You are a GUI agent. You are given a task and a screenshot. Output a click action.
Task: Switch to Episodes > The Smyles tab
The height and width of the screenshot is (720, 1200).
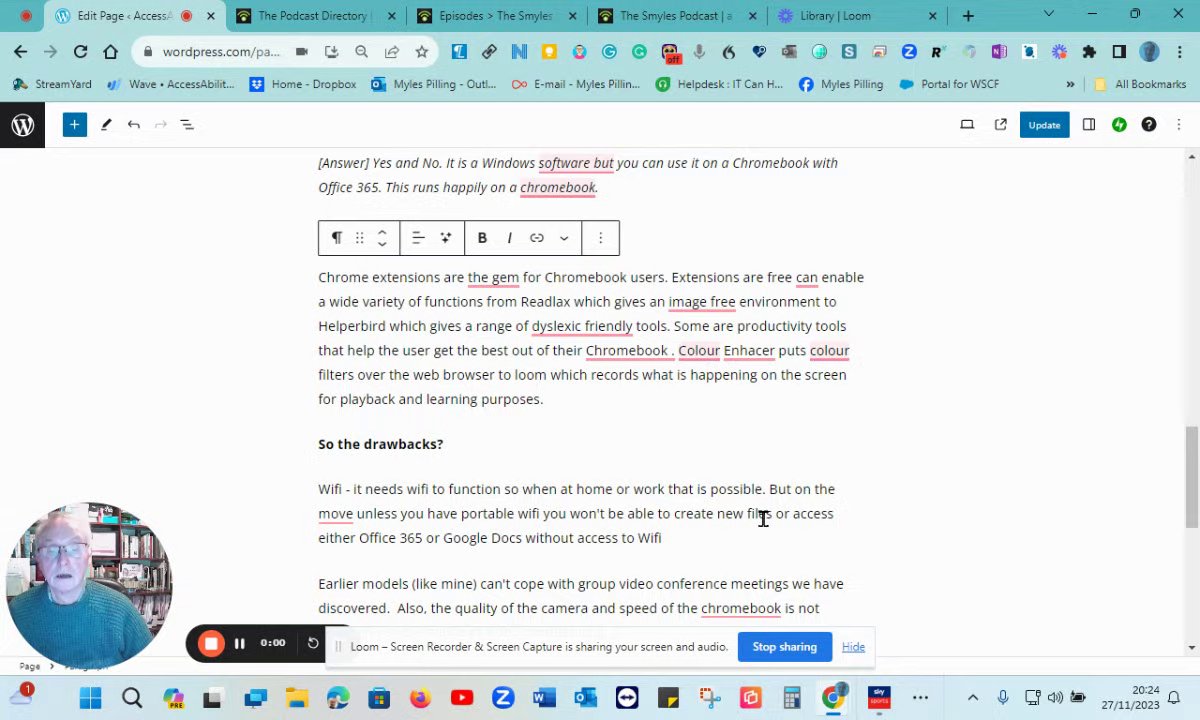coord(496,16)
